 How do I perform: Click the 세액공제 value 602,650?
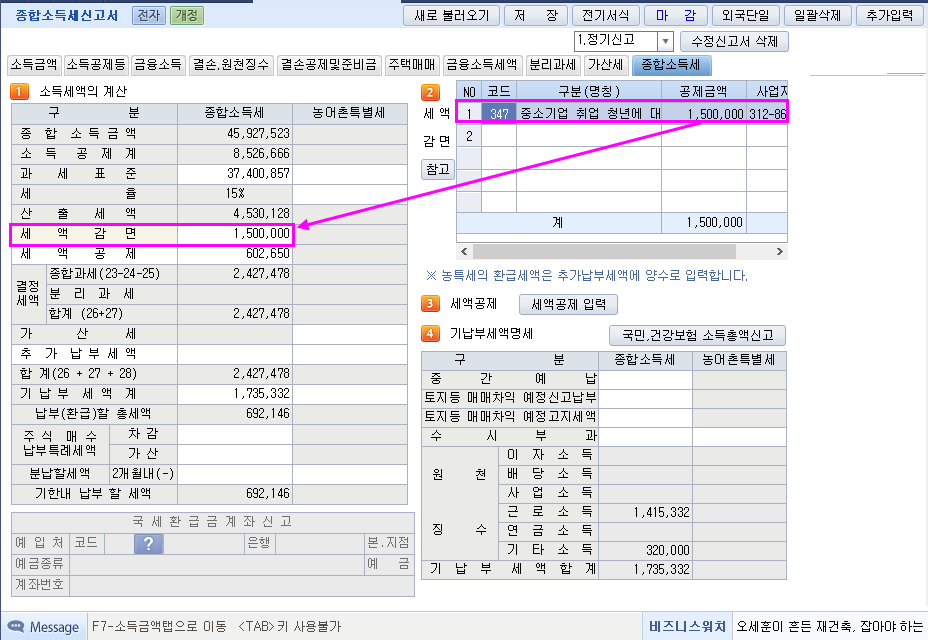[x=235, y=253]
